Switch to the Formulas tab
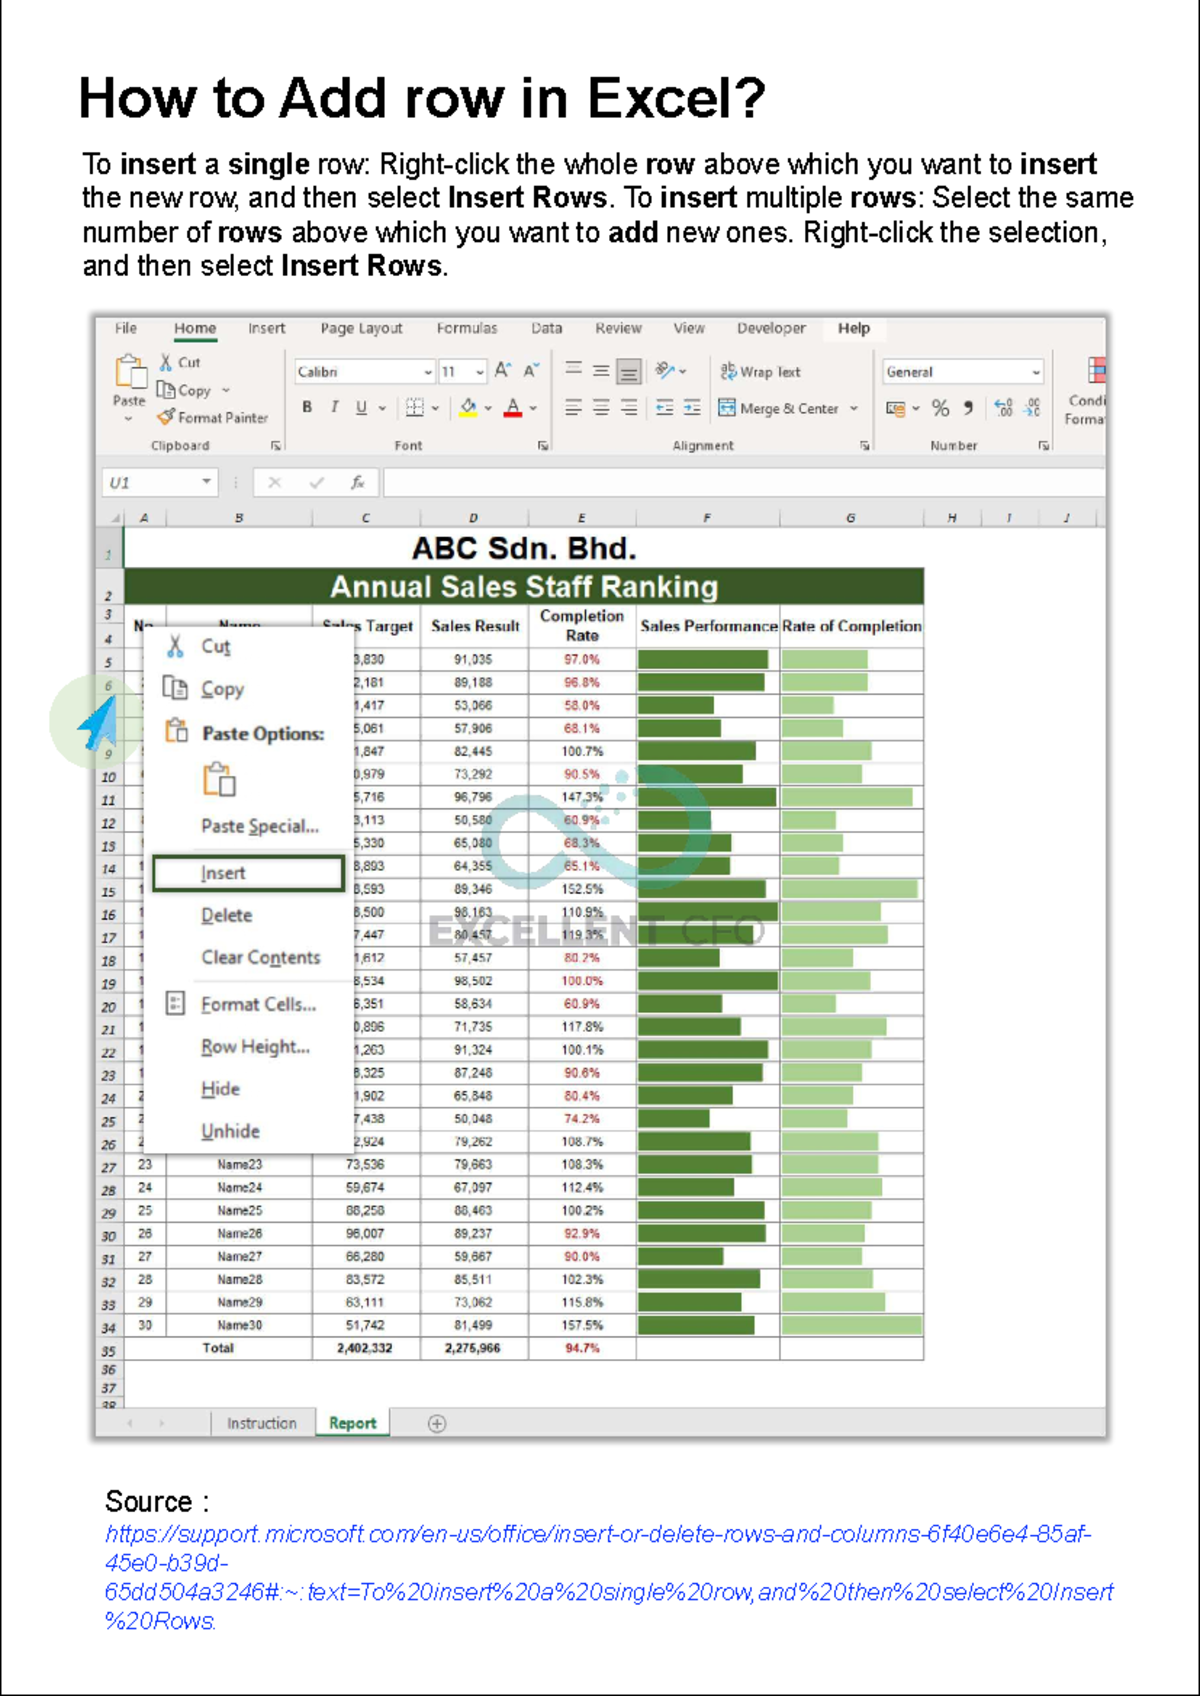The height and width of the screenshot is (1696, 1200). click(467, 328)
